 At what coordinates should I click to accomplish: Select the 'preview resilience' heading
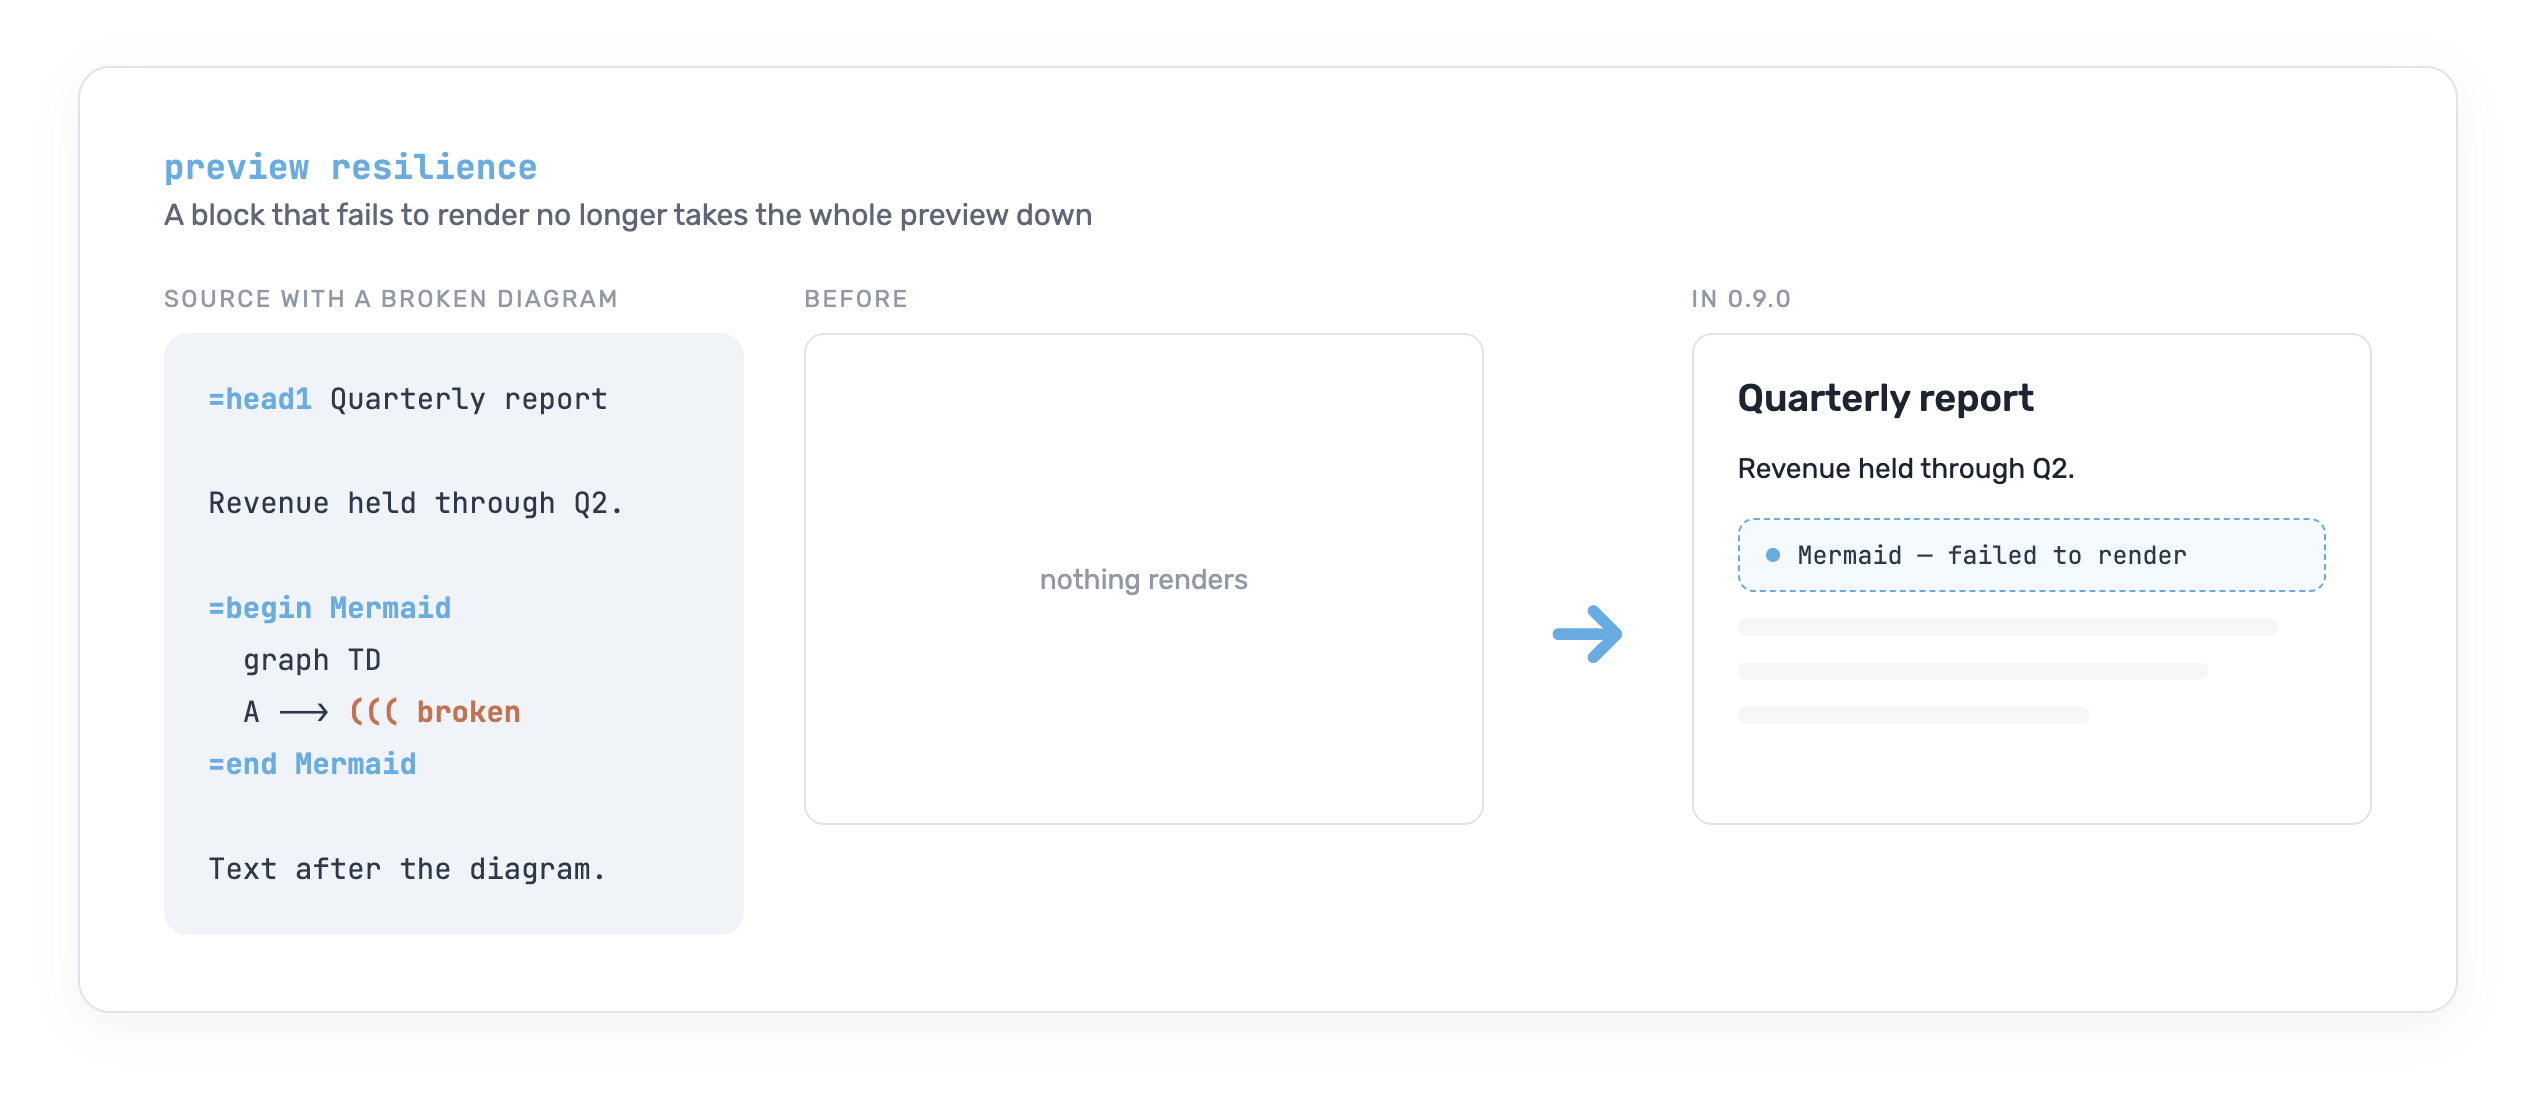coord(350,167)
